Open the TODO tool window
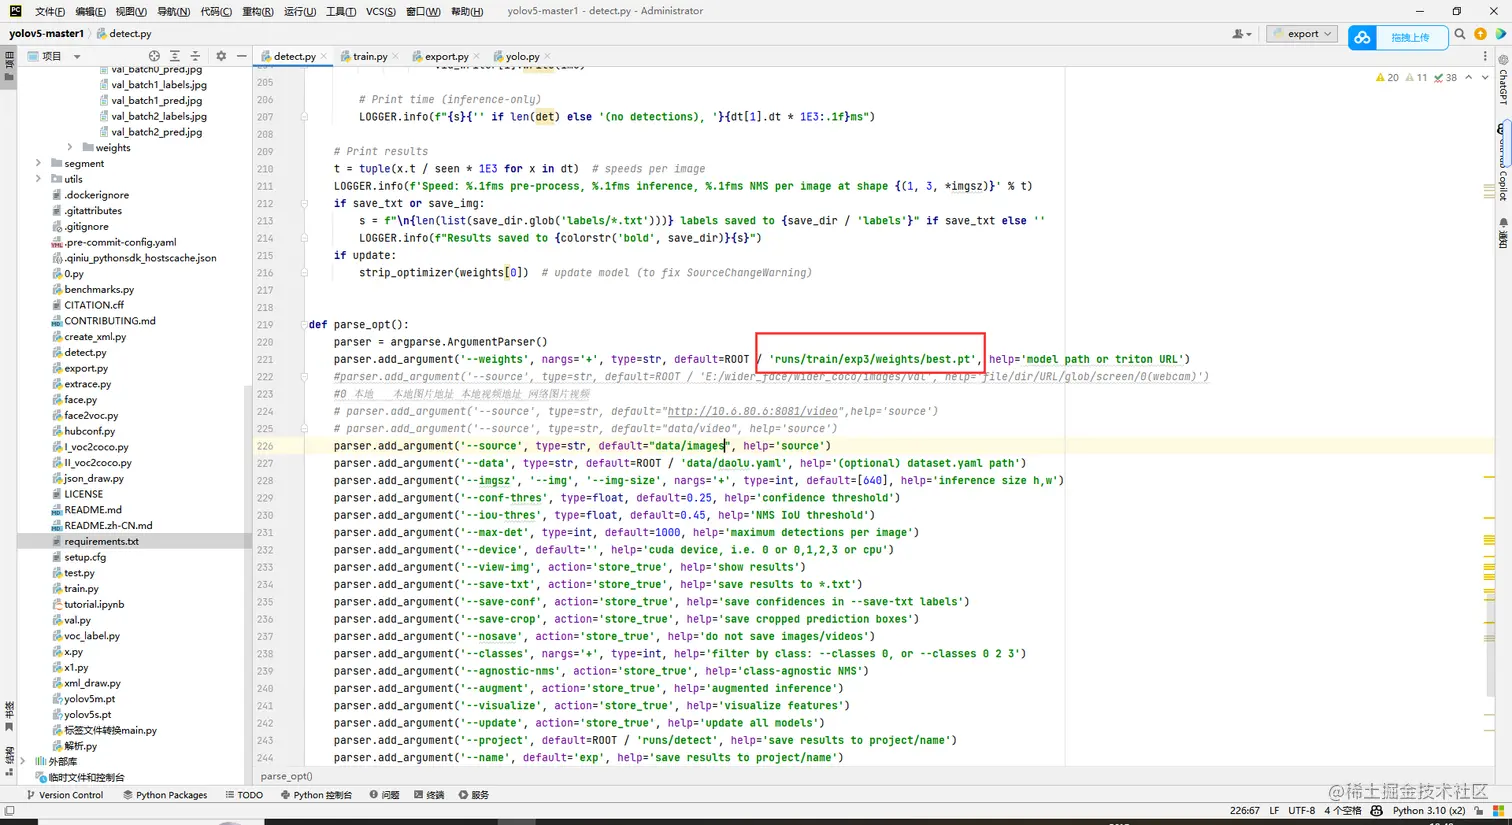 (x=244, y=795)
